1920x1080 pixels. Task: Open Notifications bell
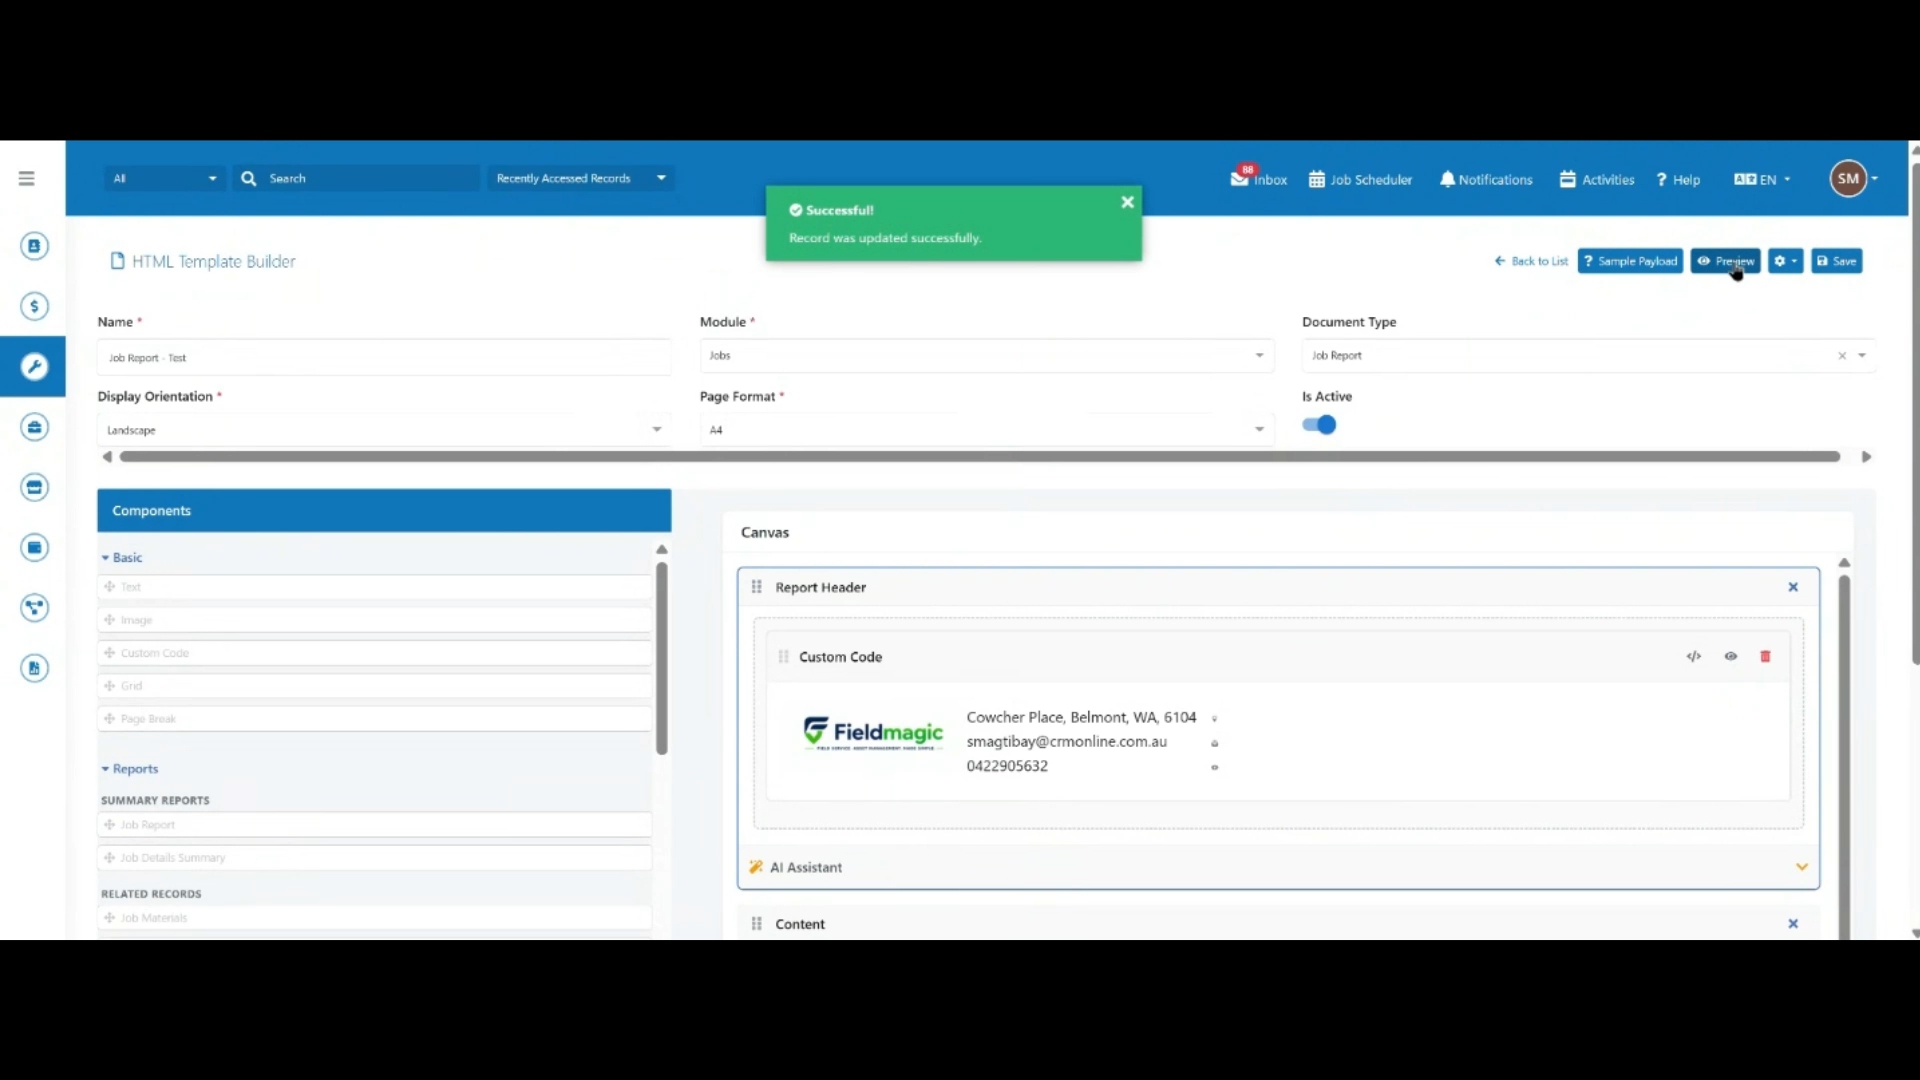coord(1486,179)
